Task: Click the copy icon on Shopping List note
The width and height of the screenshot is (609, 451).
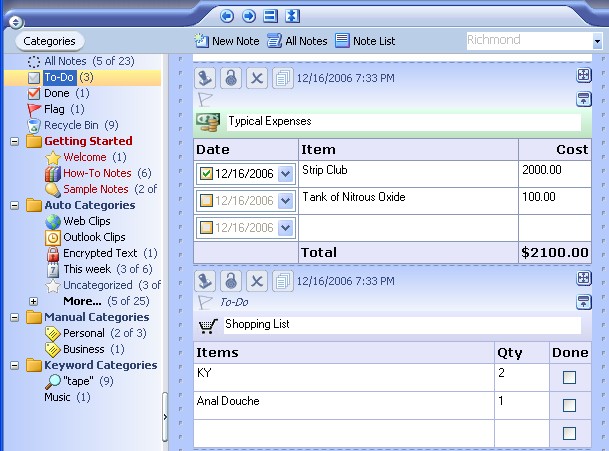Action: tap(282, 281)
